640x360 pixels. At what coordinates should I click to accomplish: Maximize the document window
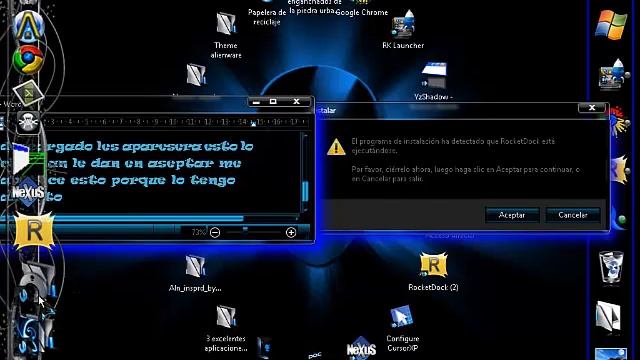point(273,102)
